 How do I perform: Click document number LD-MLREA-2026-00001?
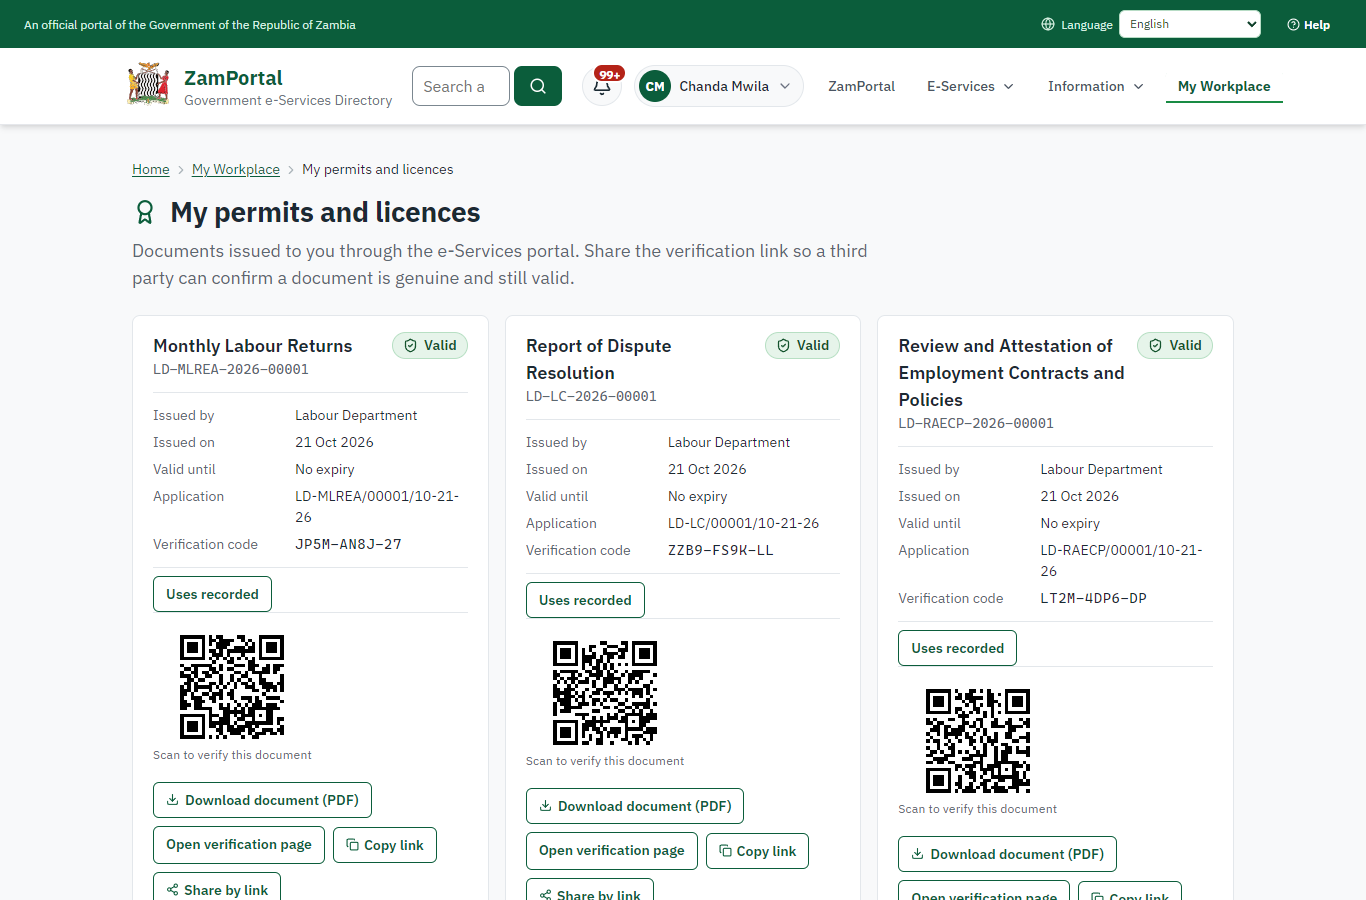tap(231, 369)
